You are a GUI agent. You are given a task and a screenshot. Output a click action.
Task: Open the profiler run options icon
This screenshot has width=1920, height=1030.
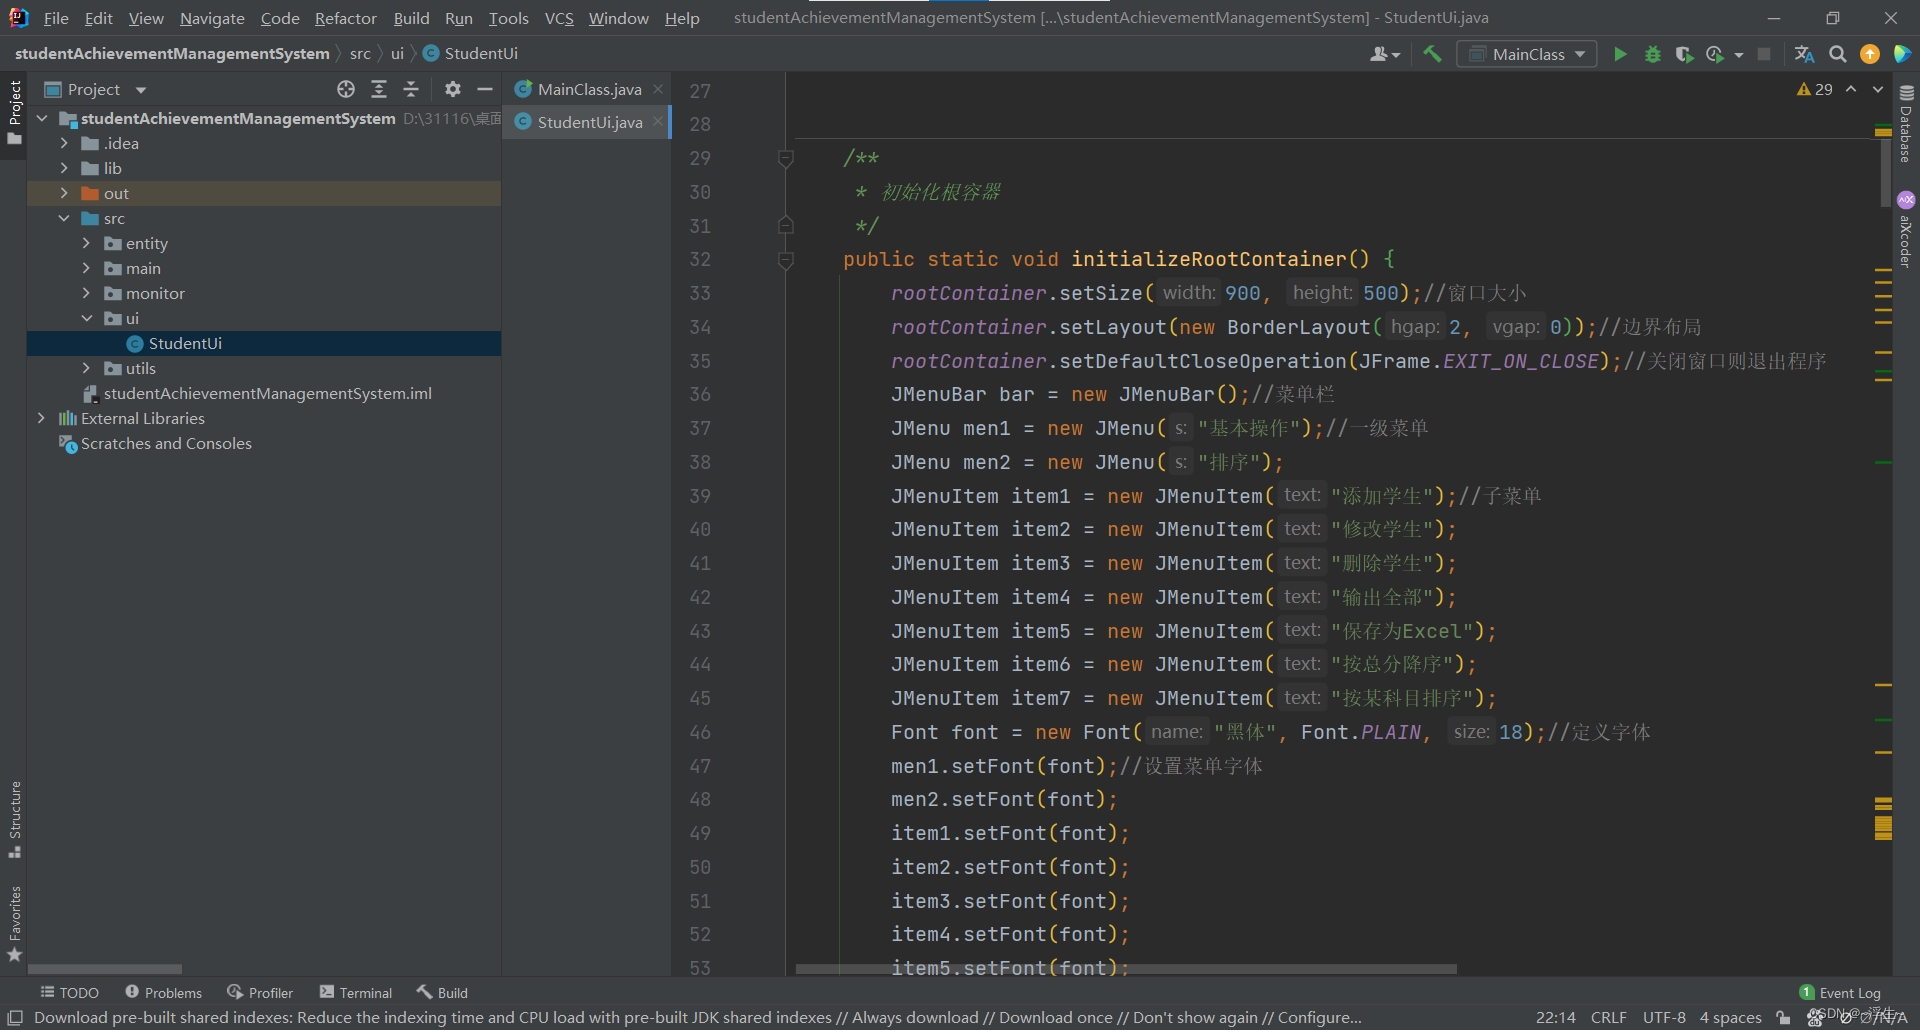[x=1716, y=54]
